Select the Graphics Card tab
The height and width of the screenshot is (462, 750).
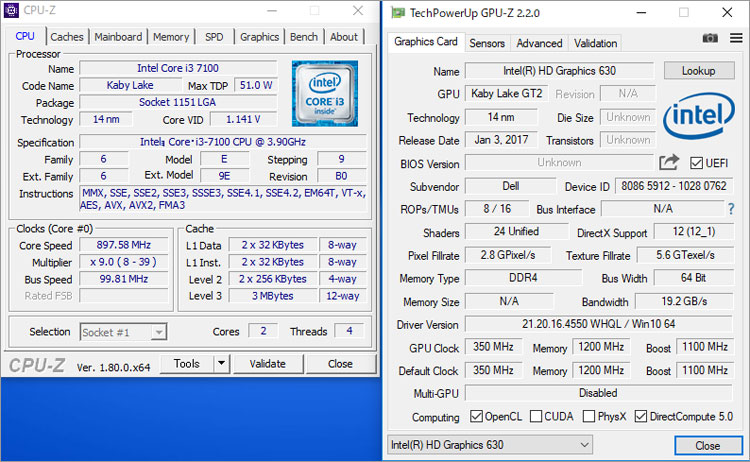point(426,42)
